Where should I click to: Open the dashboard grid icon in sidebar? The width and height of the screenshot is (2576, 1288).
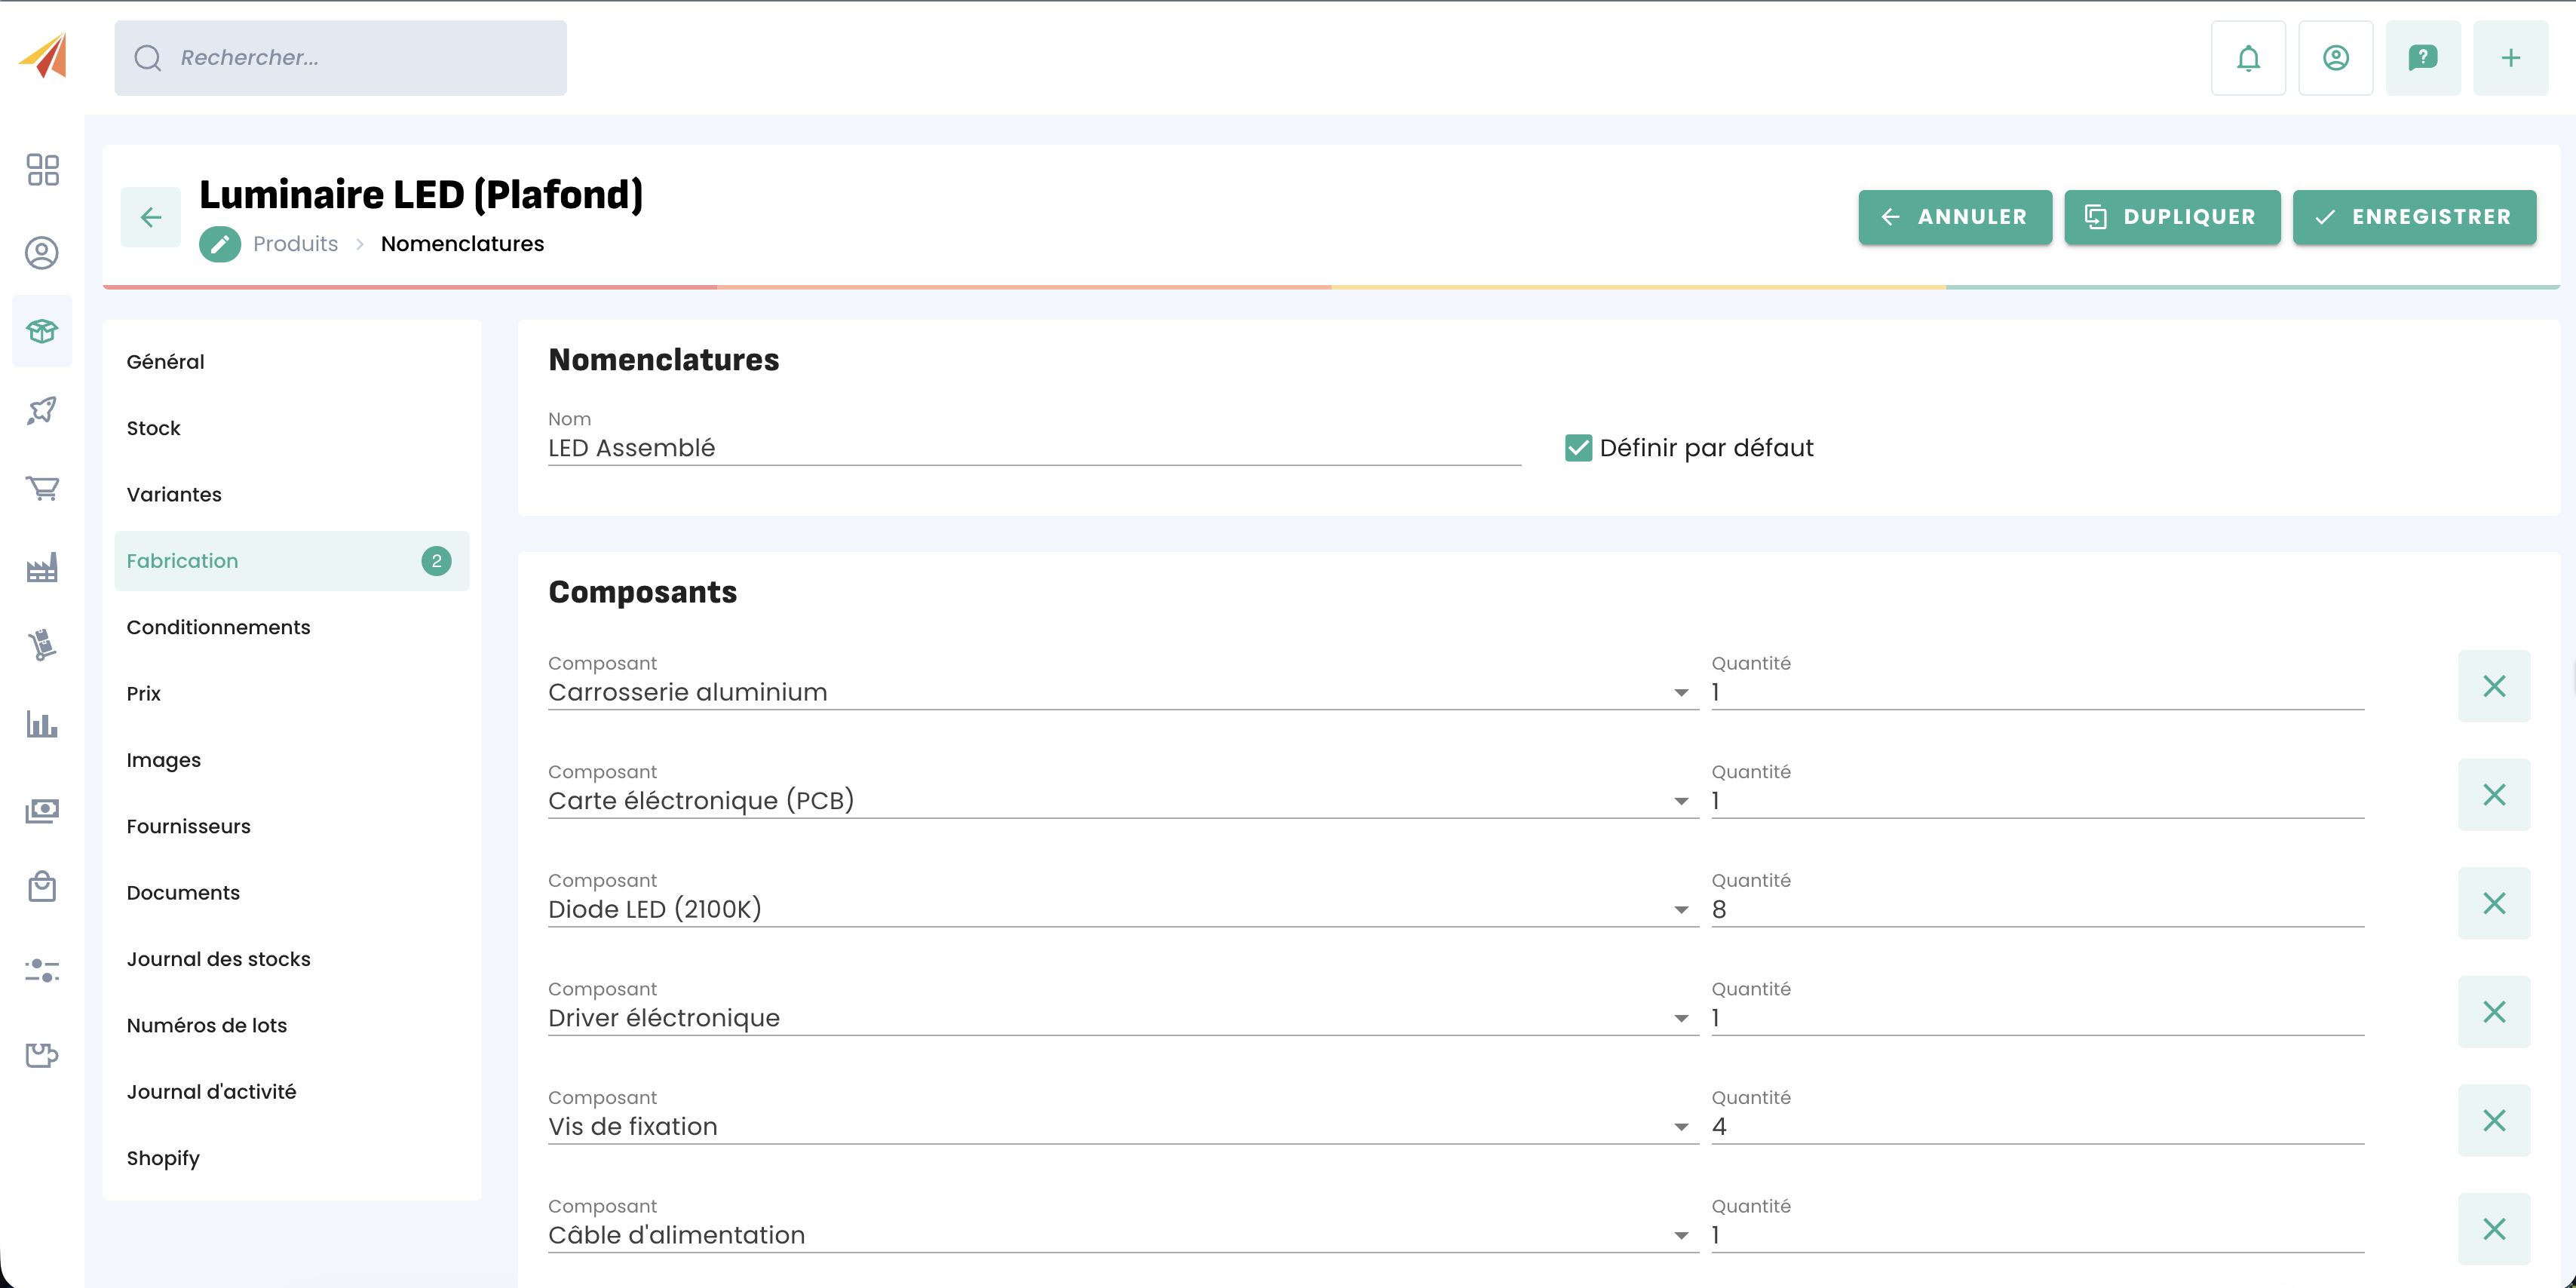point(42,170)
